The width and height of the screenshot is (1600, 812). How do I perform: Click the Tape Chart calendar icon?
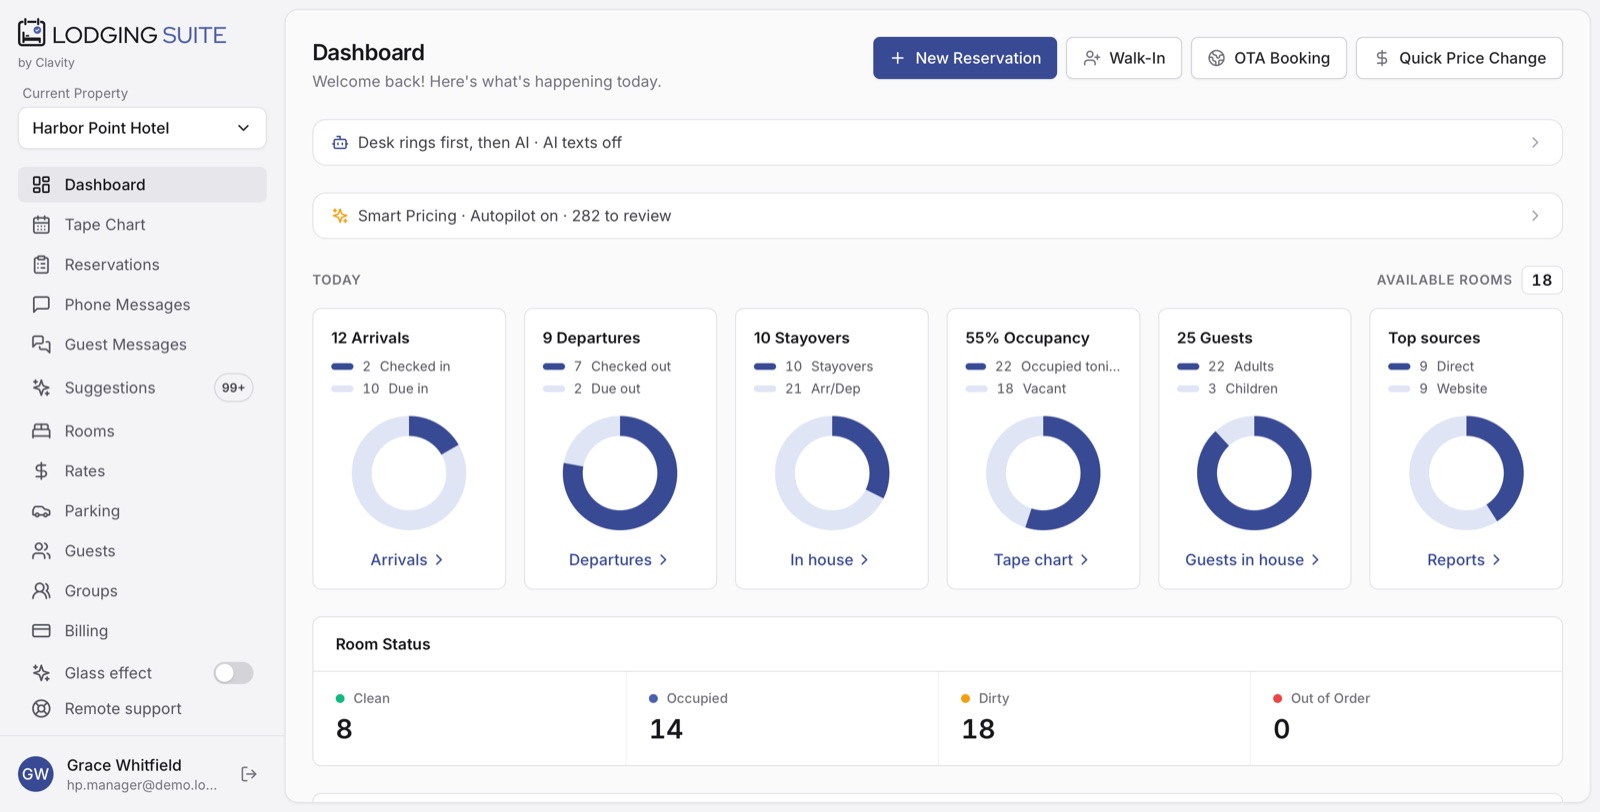coord(41,225)
